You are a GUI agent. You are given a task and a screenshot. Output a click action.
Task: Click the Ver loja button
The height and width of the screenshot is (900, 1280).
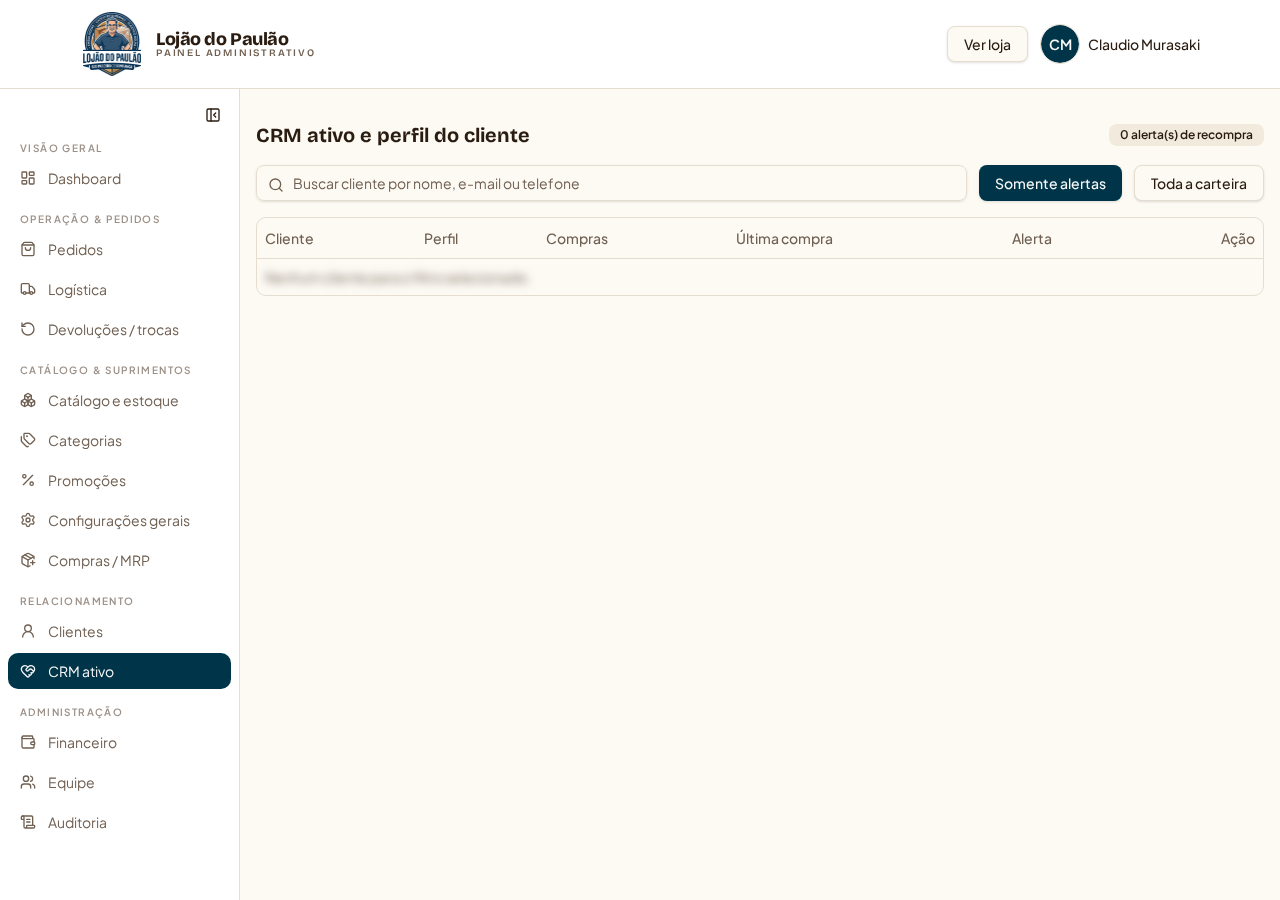(987, 44)
